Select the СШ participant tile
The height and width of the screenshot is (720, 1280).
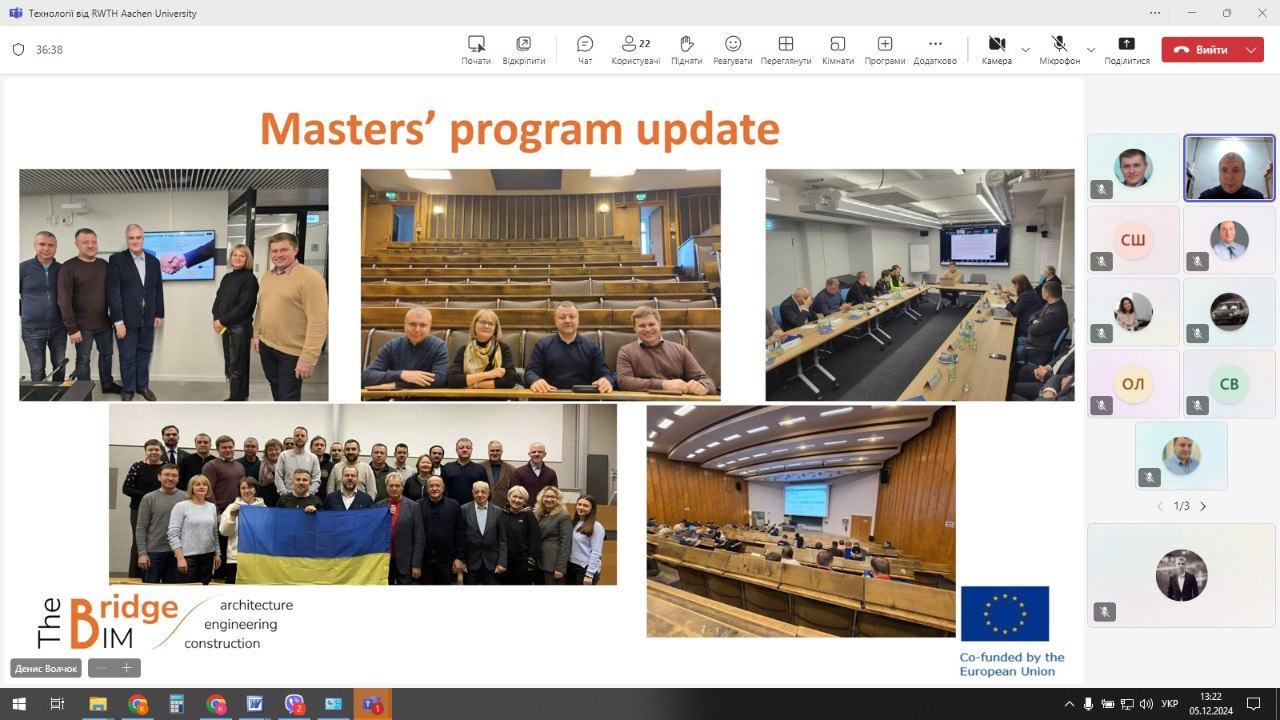[x=1133, y=240]
